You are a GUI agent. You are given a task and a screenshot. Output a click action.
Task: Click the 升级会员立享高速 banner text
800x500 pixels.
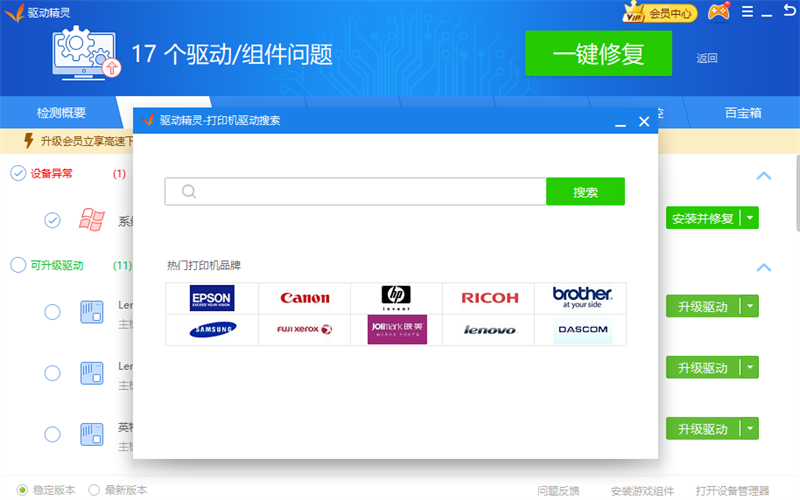pyautogui.click(x=87, y=141)
